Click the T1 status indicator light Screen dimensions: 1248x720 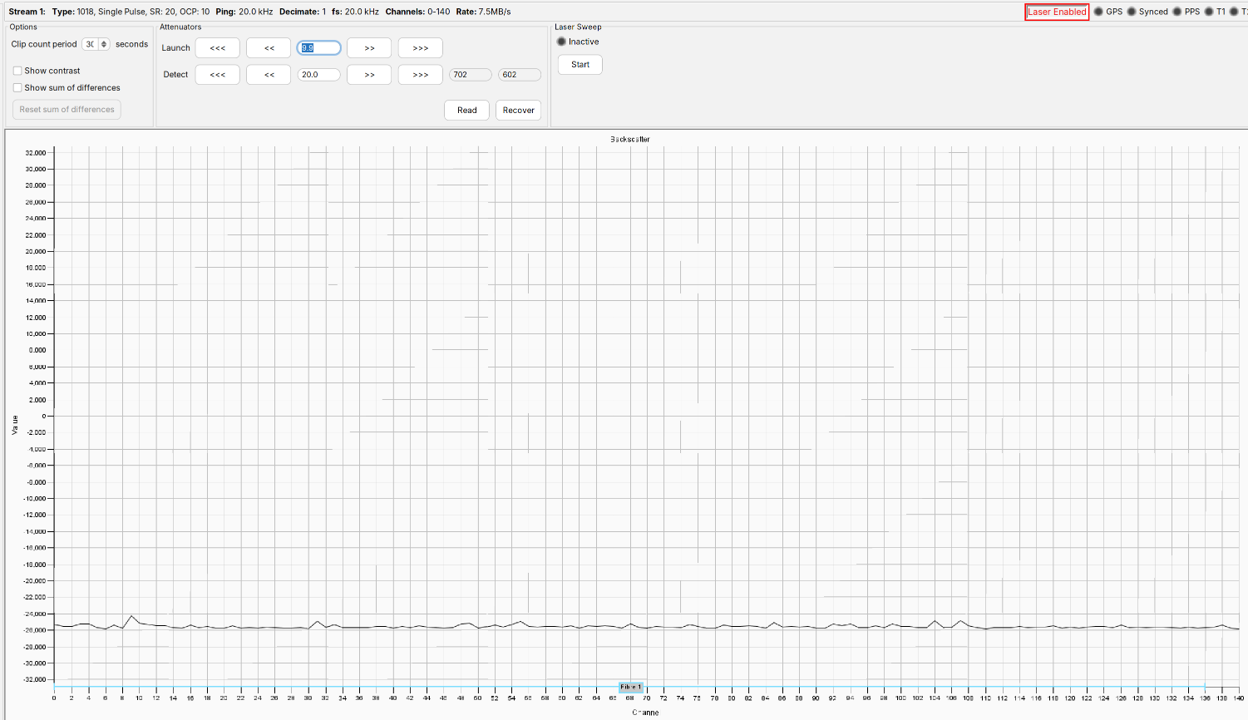point(1209,12)
